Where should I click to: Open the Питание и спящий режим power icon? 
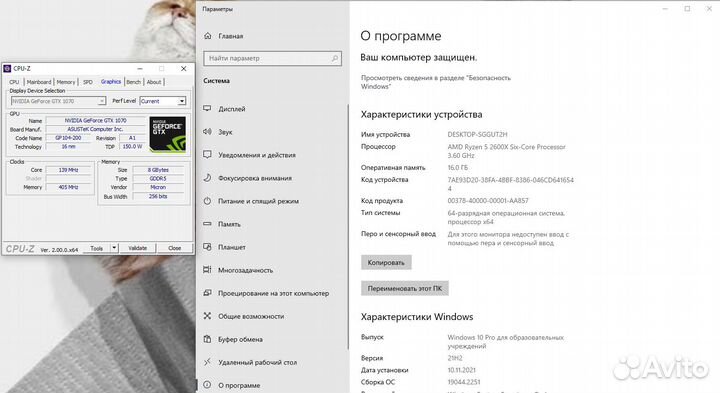click(x=208, y=201)
